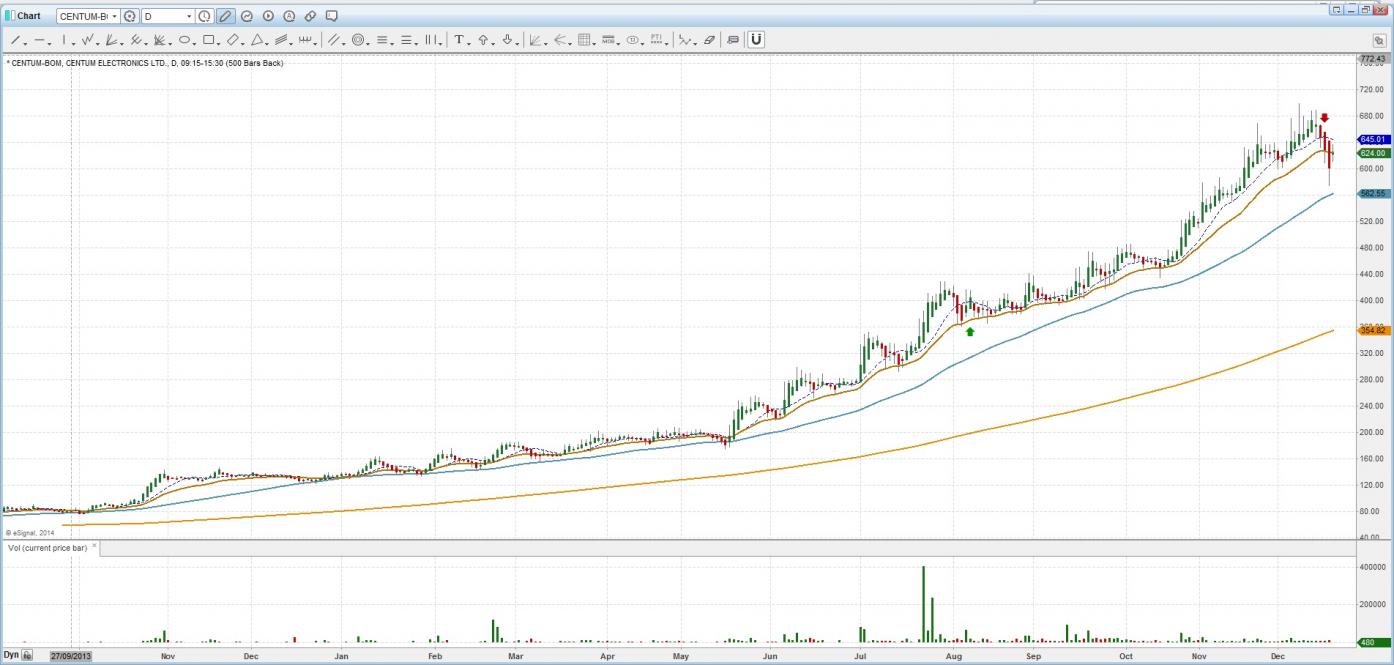Image resolution: width=1394 pixels, height=665 pixels.
Task: Select the ellipse drawing tool
Action: [185, 40]
